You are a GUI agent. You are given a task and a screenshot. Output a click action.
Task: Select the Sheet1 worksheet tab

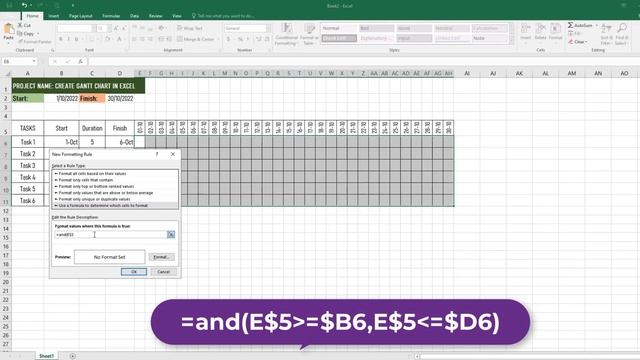pos(46,356)
